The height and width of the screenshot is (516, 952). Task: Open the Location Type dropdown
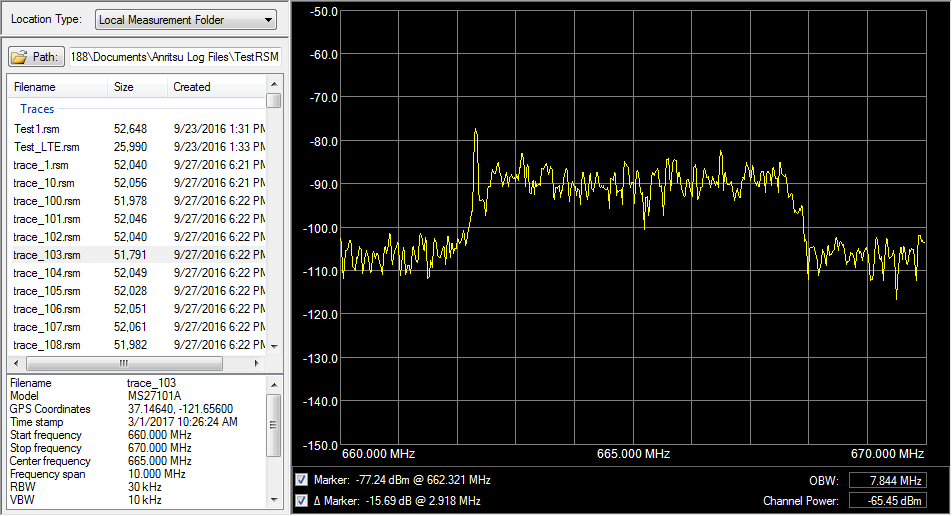[x=186, y=20]
